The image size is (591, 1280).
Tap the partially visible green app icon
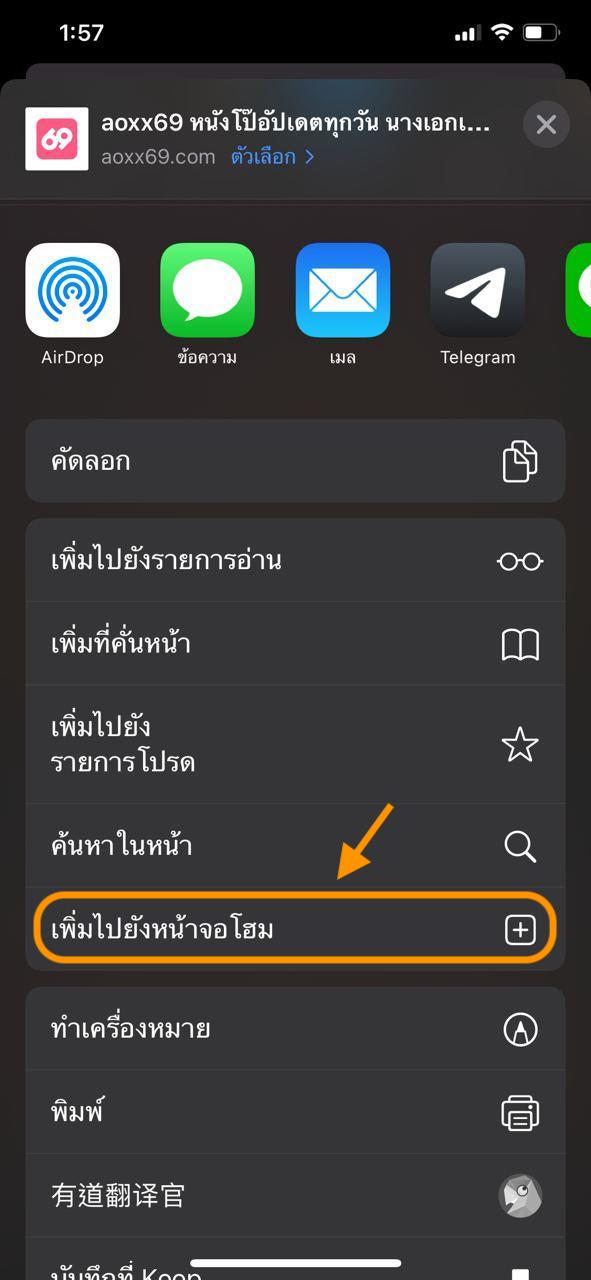pos(579,290)
